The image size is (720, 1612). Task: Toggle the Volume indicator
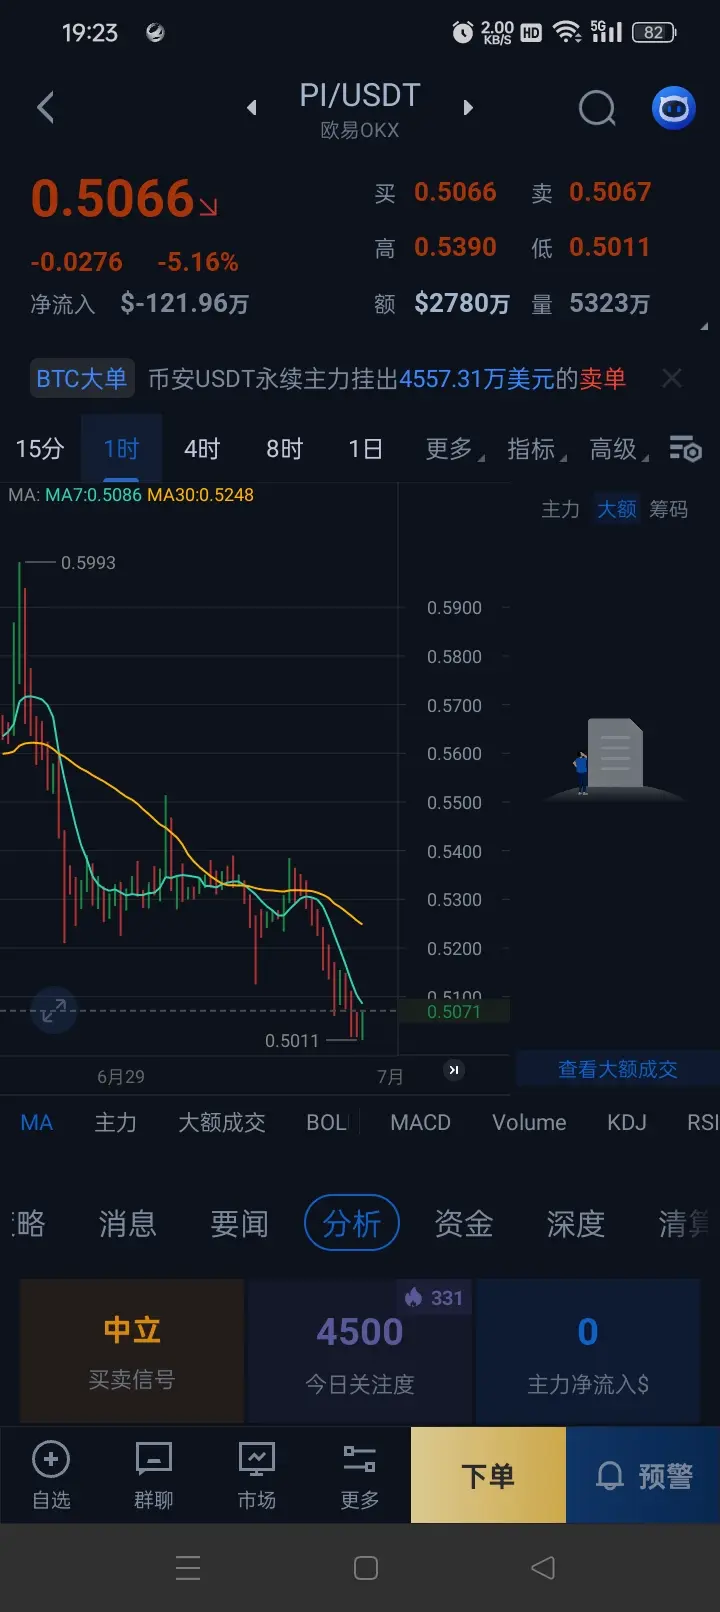click(529, 1122)
